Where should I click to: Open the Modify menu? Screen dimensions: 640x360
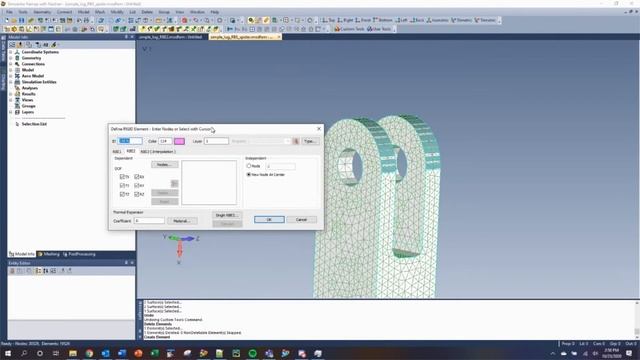[117, 12]
